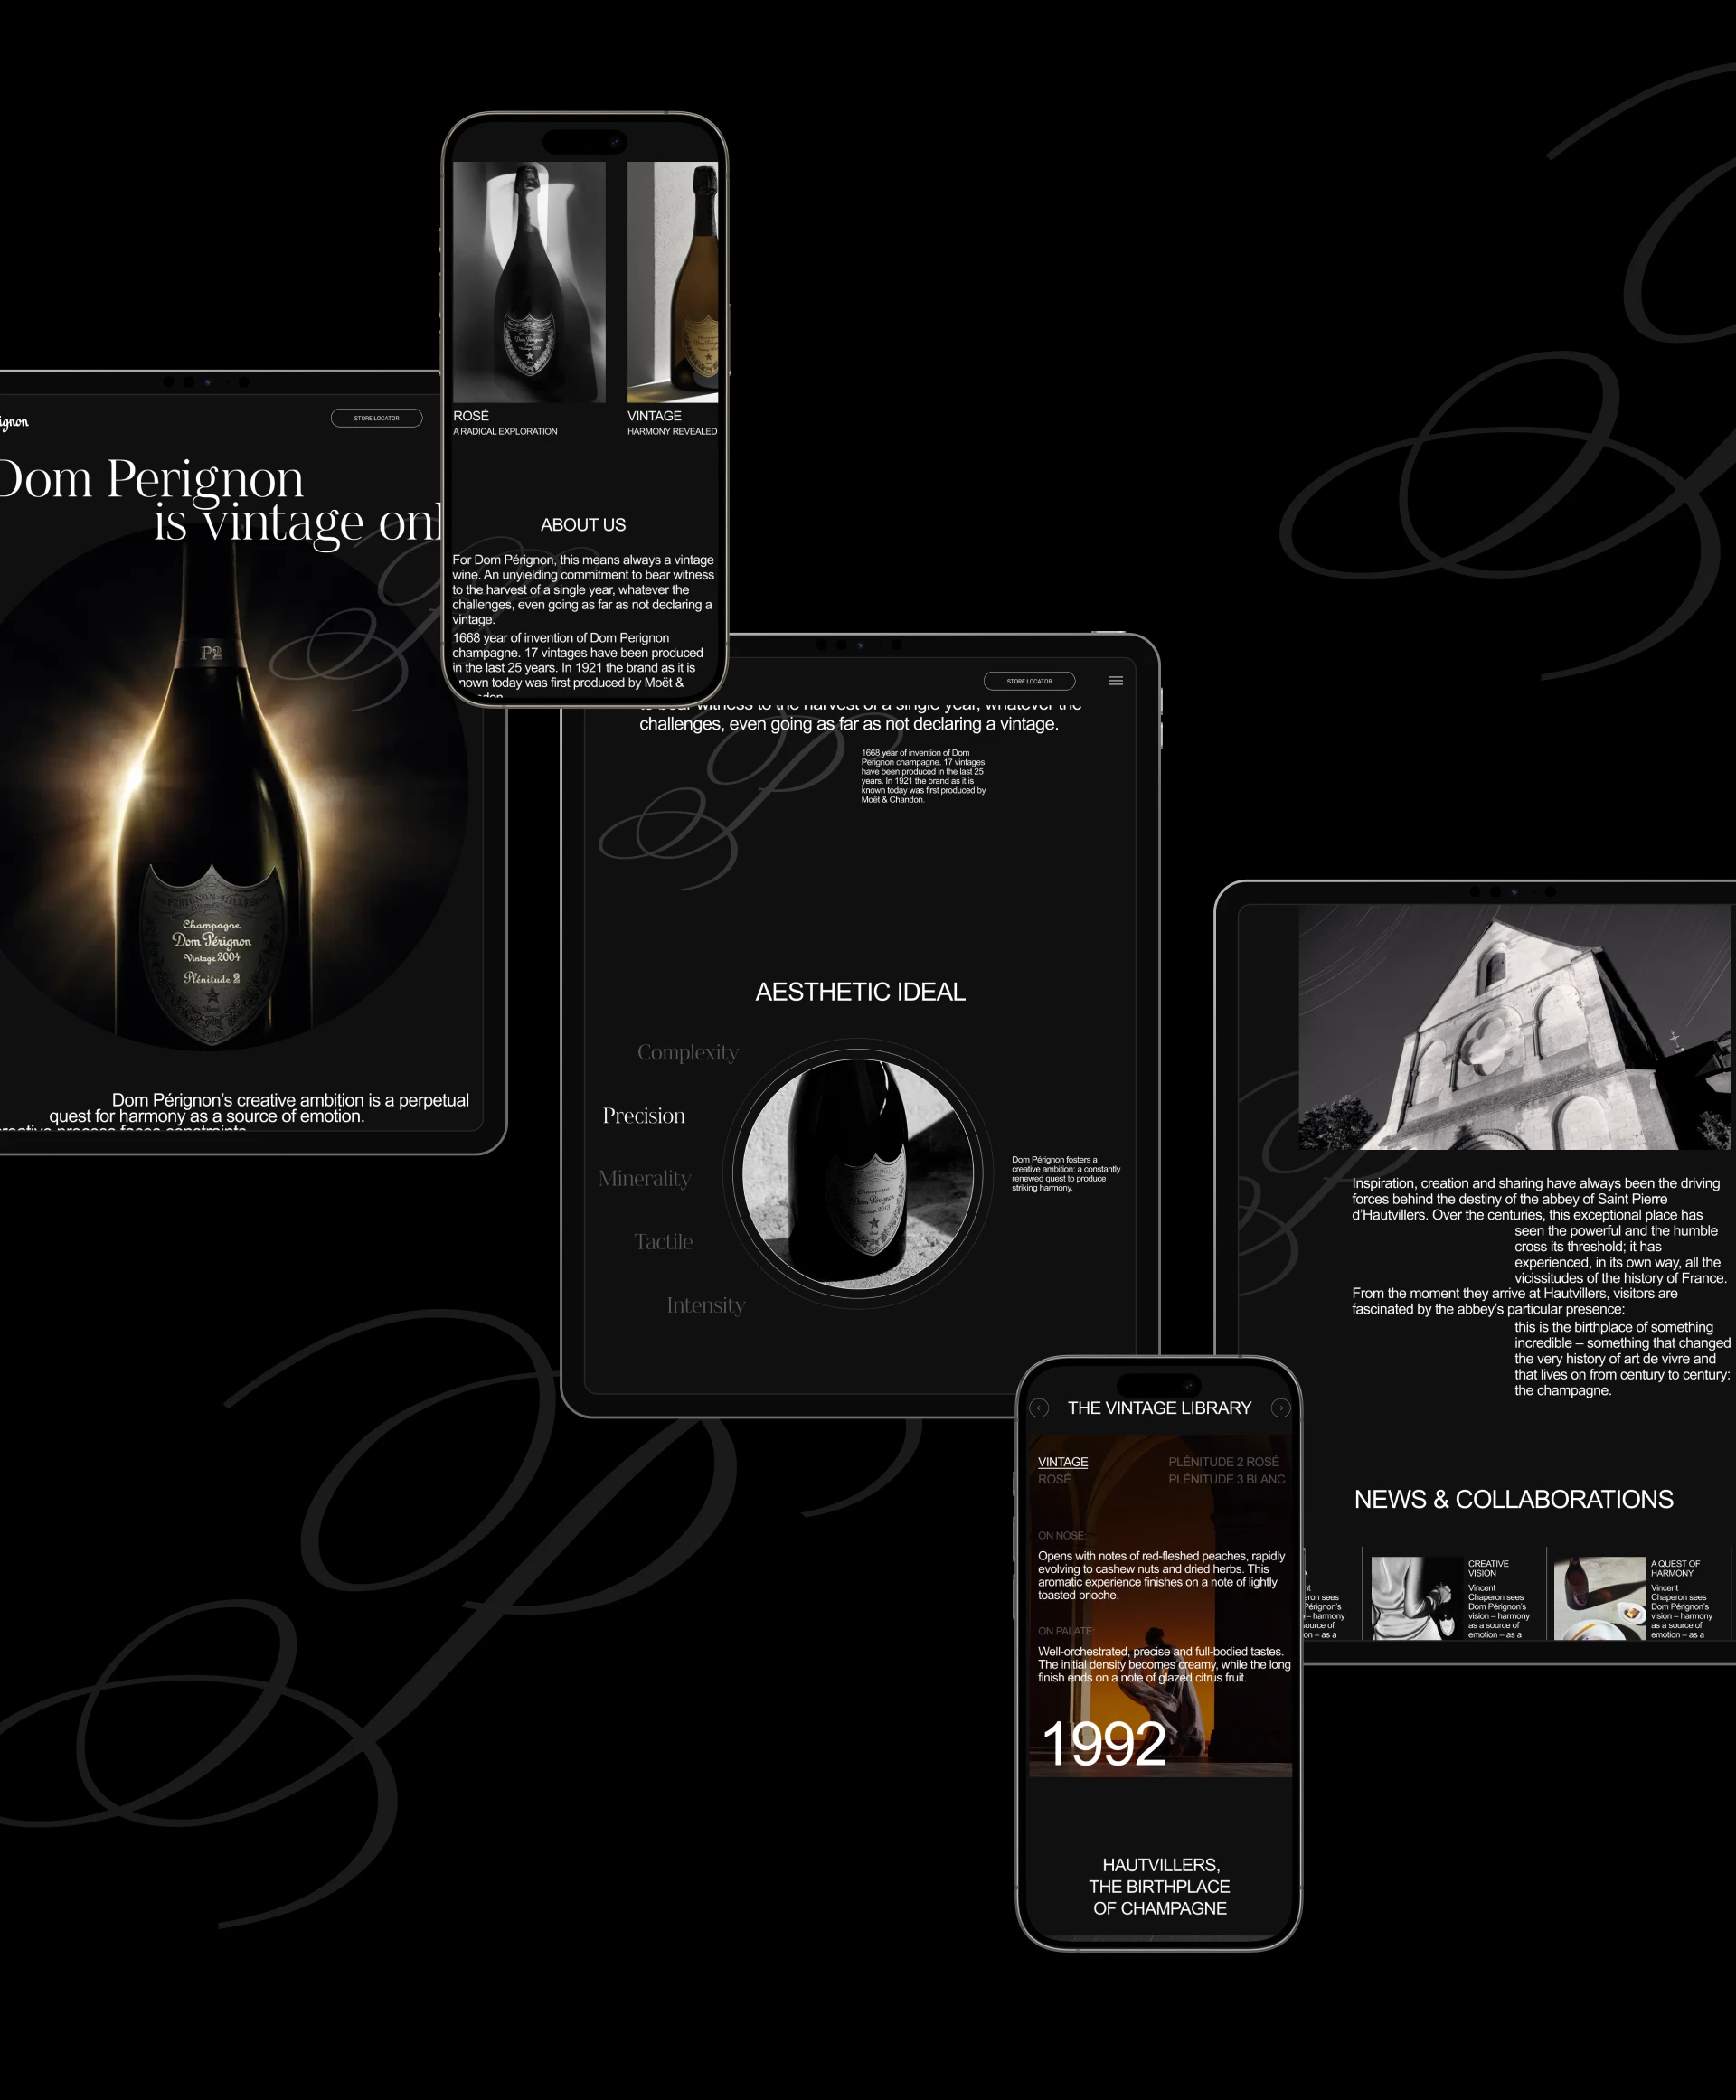Click Store Locator on the left tablet
Viewport: 1736px width, 2100px height.
click(x=376, y=418)
